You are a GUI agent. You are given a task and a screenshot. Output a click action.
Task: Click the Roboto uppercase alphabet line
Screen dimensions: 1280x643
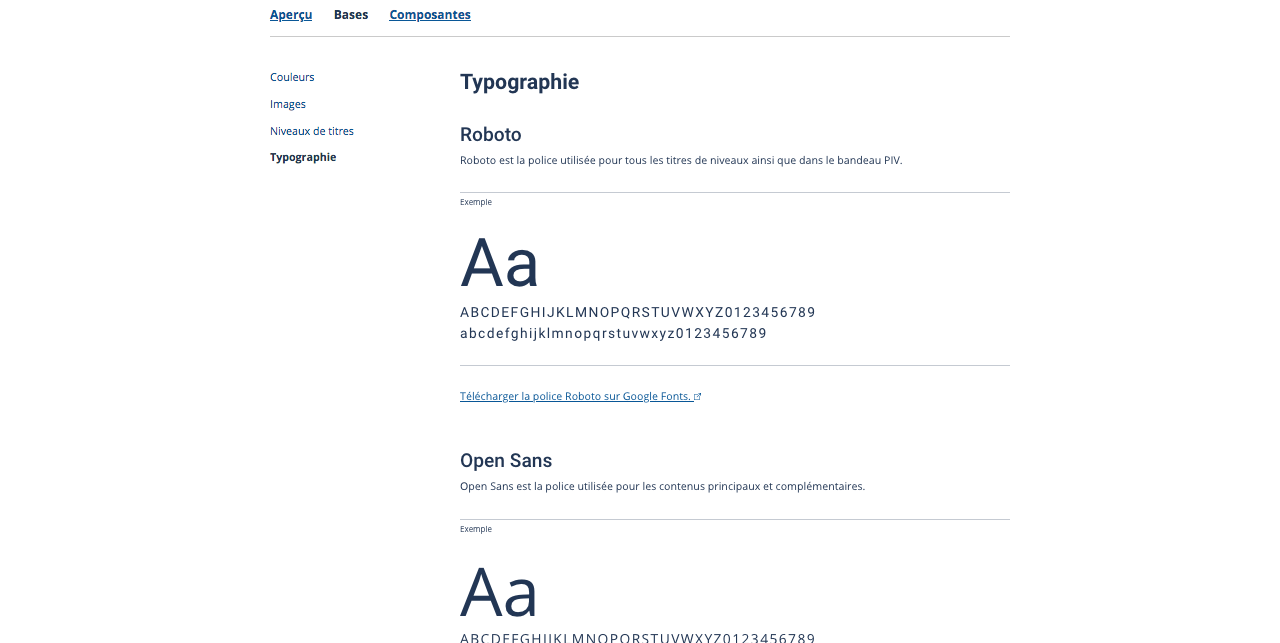(637, 312)
